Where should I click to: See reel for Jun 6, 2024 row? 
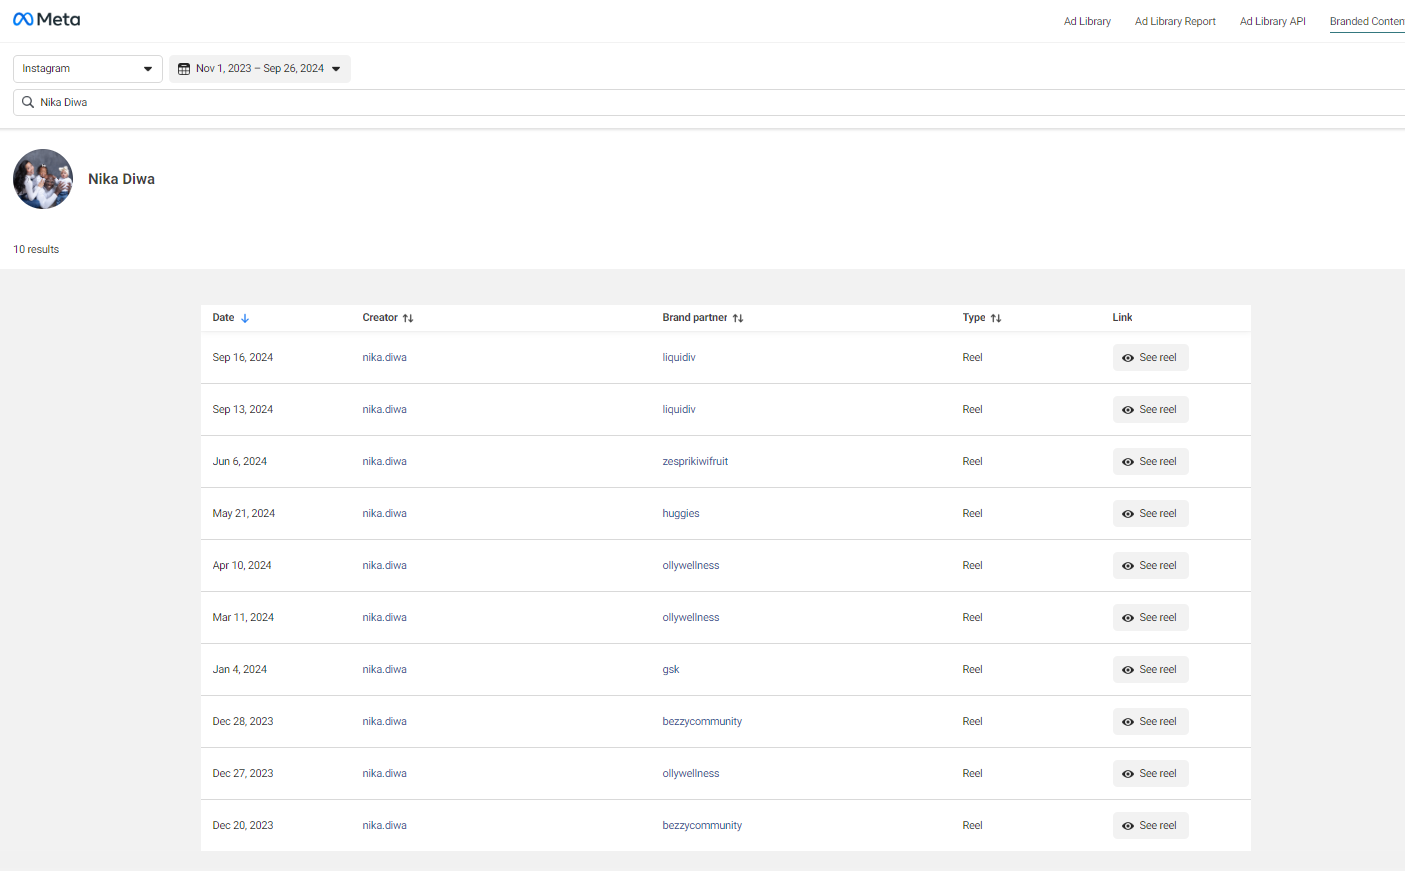click(x=1150, y=462)
